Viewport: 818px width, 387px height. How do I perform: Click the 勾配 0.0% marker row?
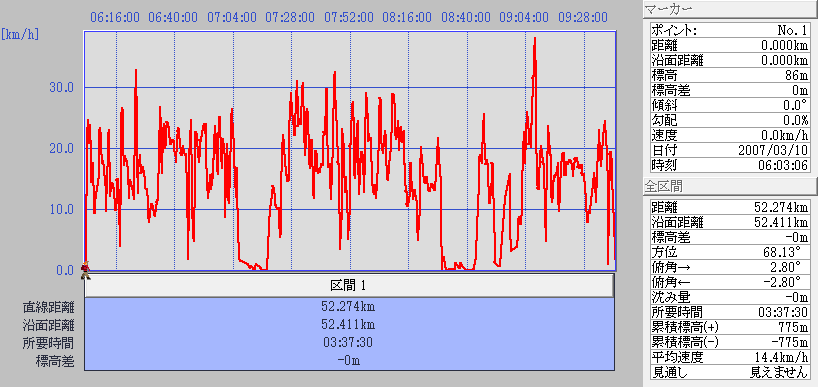(x=730, y=120)
